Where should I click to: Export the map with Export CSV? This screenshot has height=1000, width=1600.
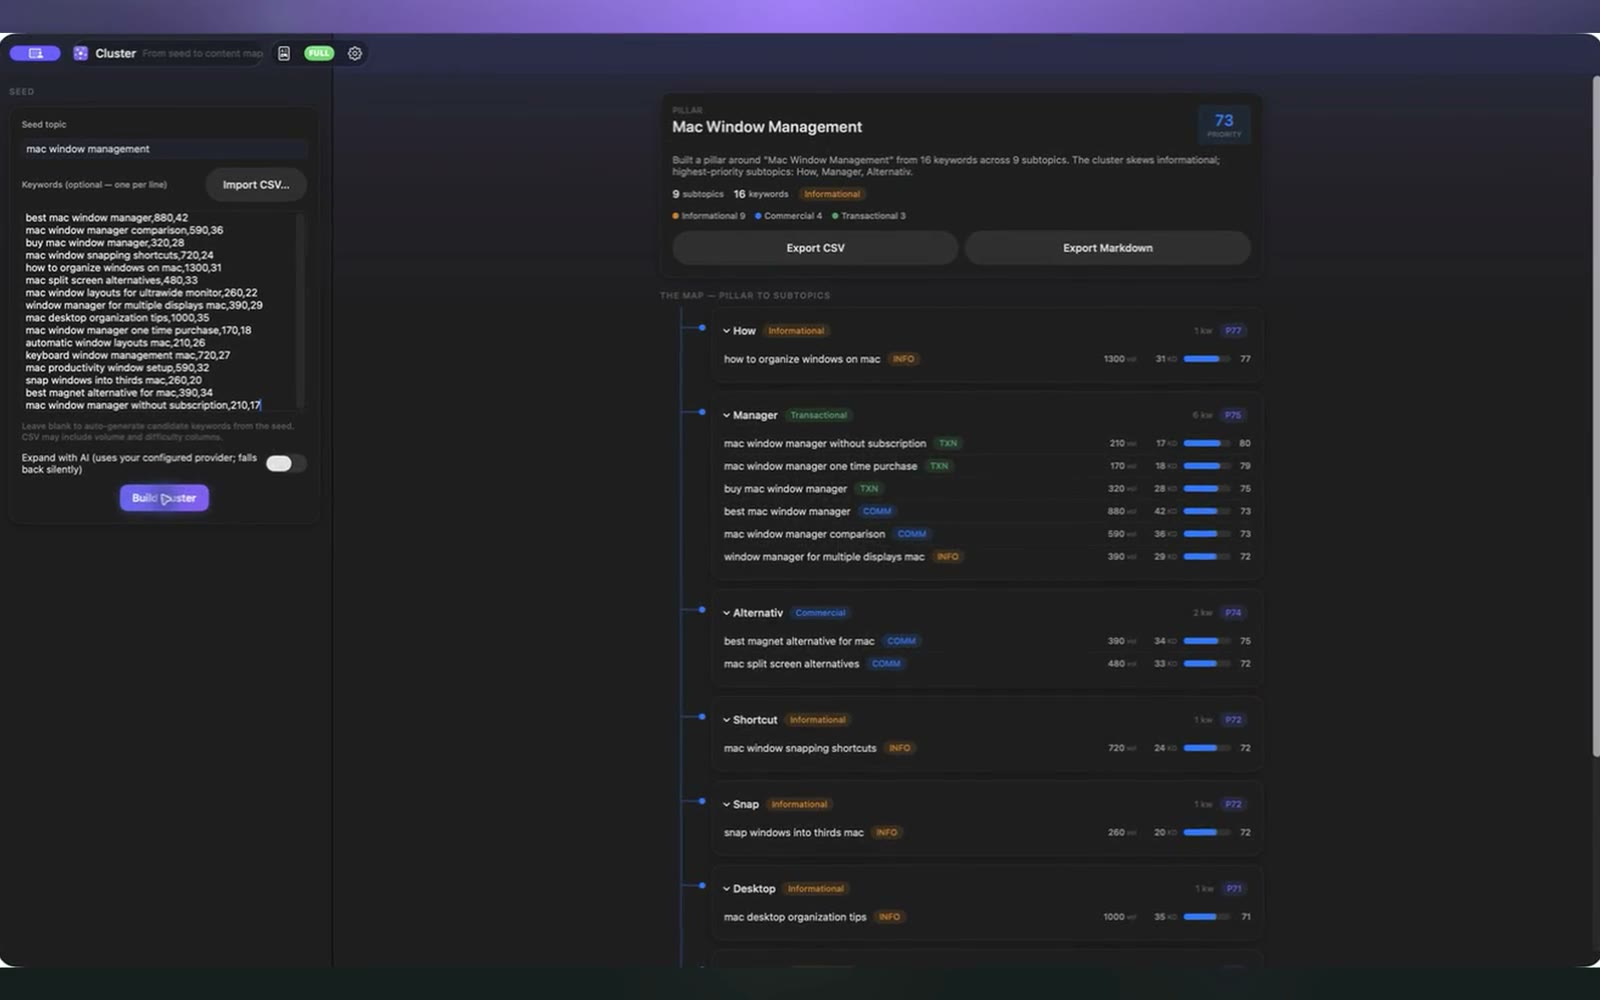point(815,248)
